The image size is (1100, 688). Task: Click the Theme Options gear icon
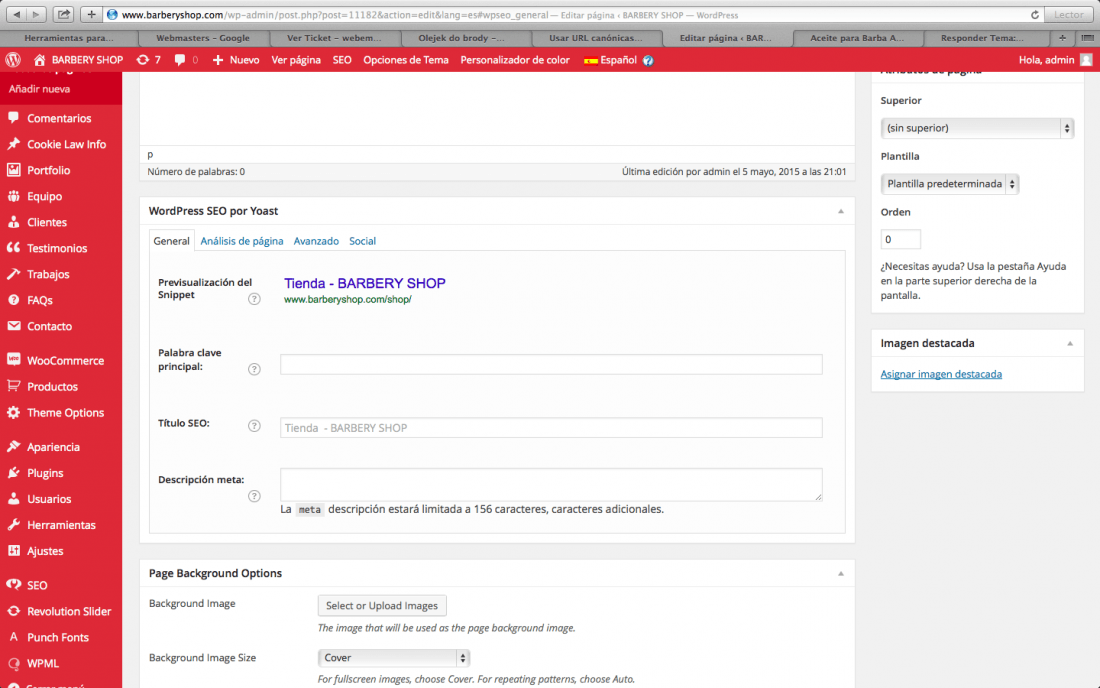coord(13,412)
